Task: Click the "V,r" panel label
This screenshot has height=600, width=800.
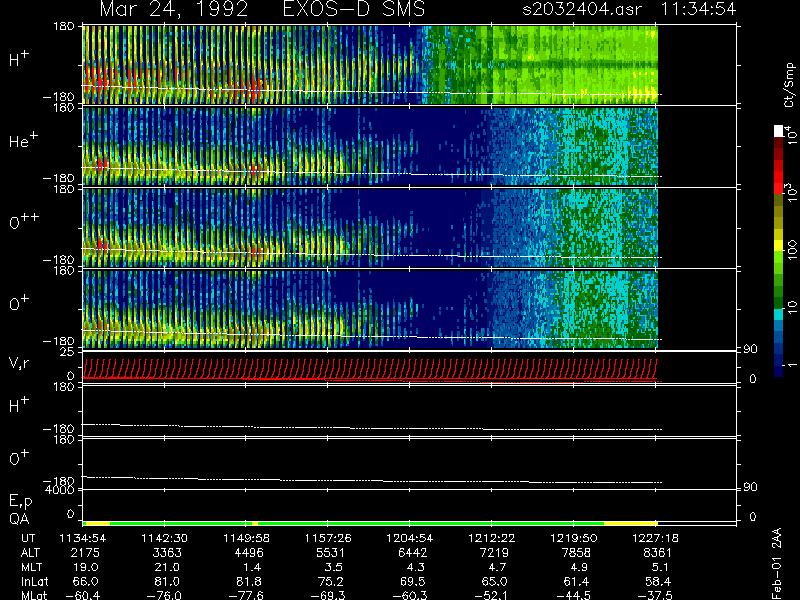Action: [19, 363]
